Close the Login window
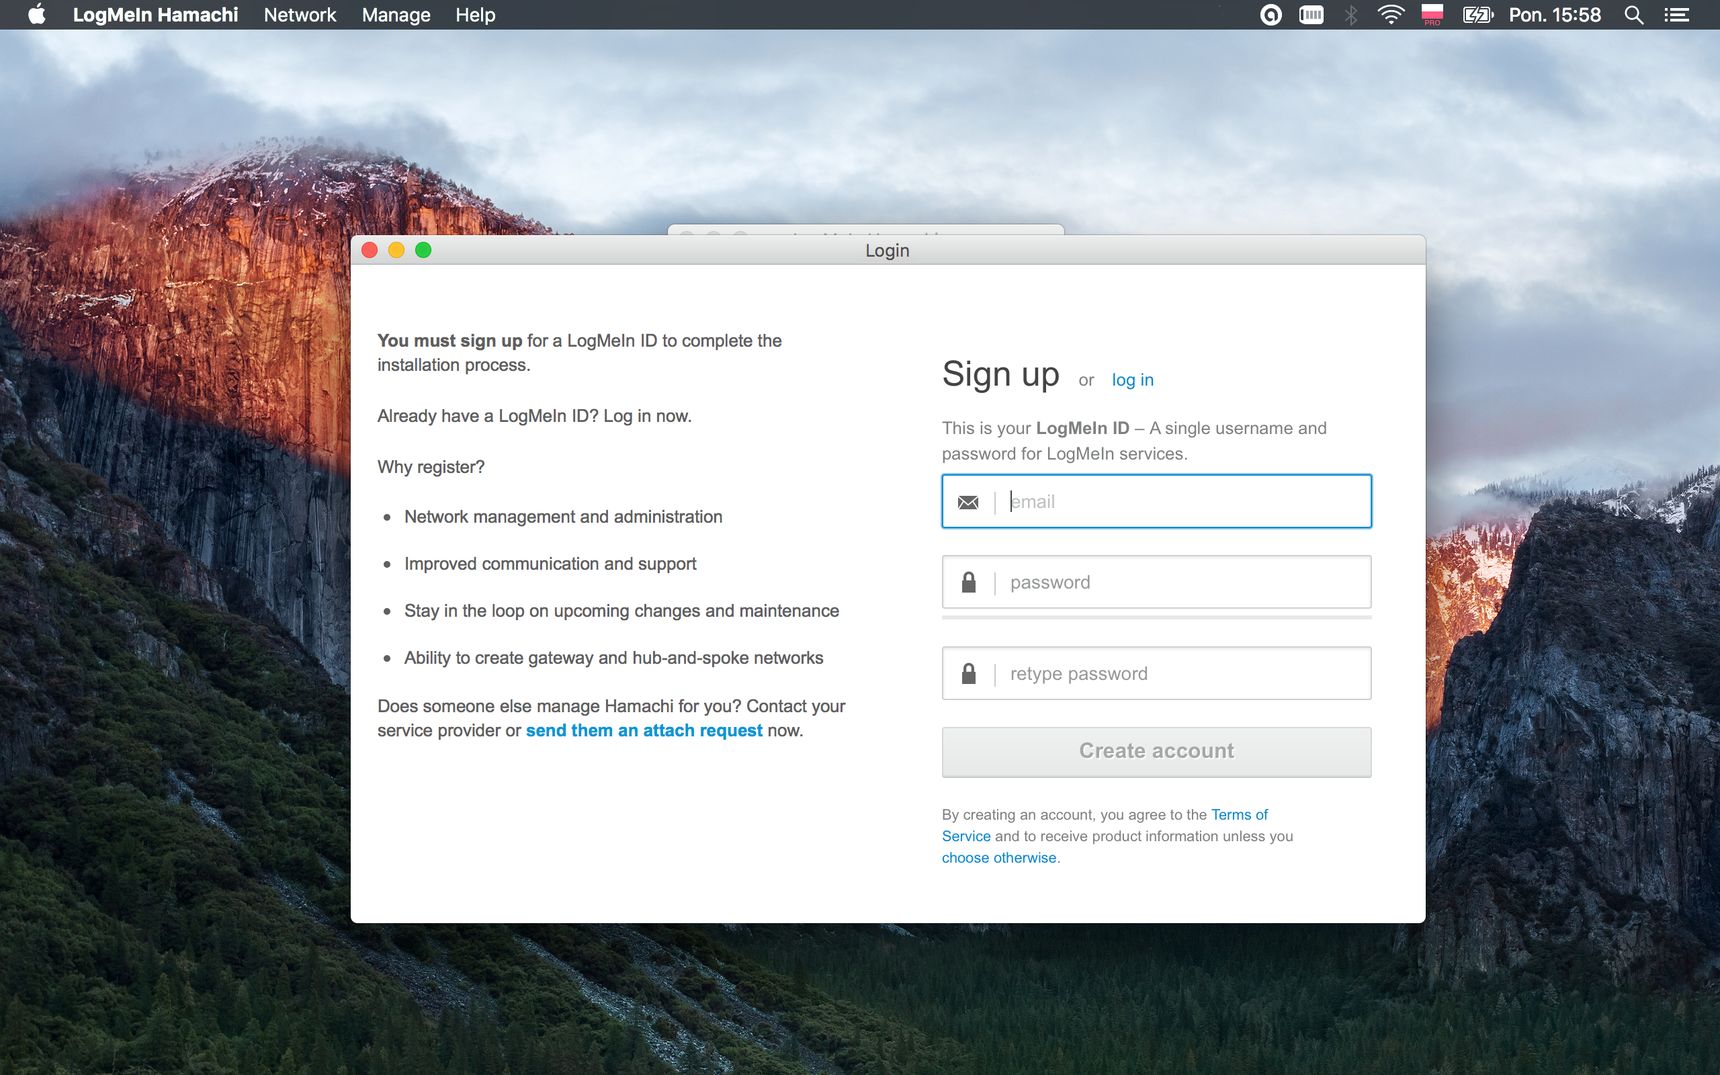Image resolution: width=1720 pixels, height=1075 pixels. [x=369, y=250]
